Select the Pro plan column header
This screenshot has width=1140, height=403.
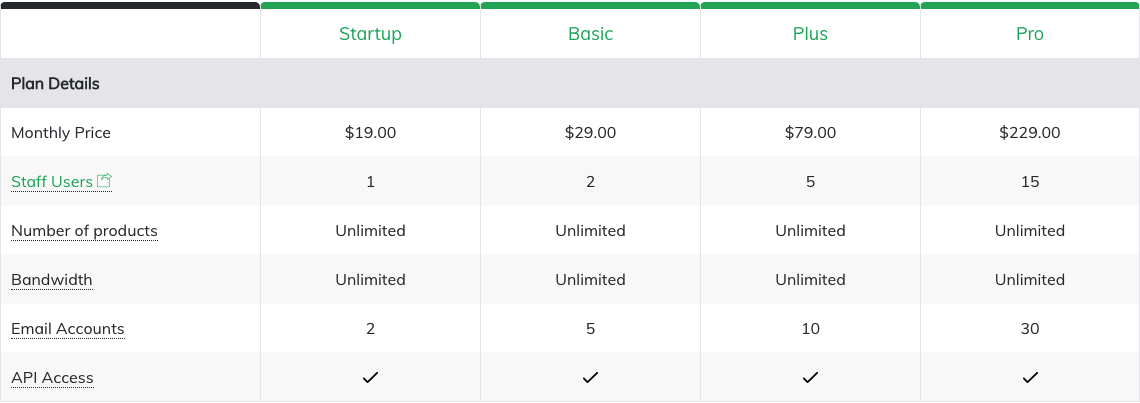point(1030,33)
